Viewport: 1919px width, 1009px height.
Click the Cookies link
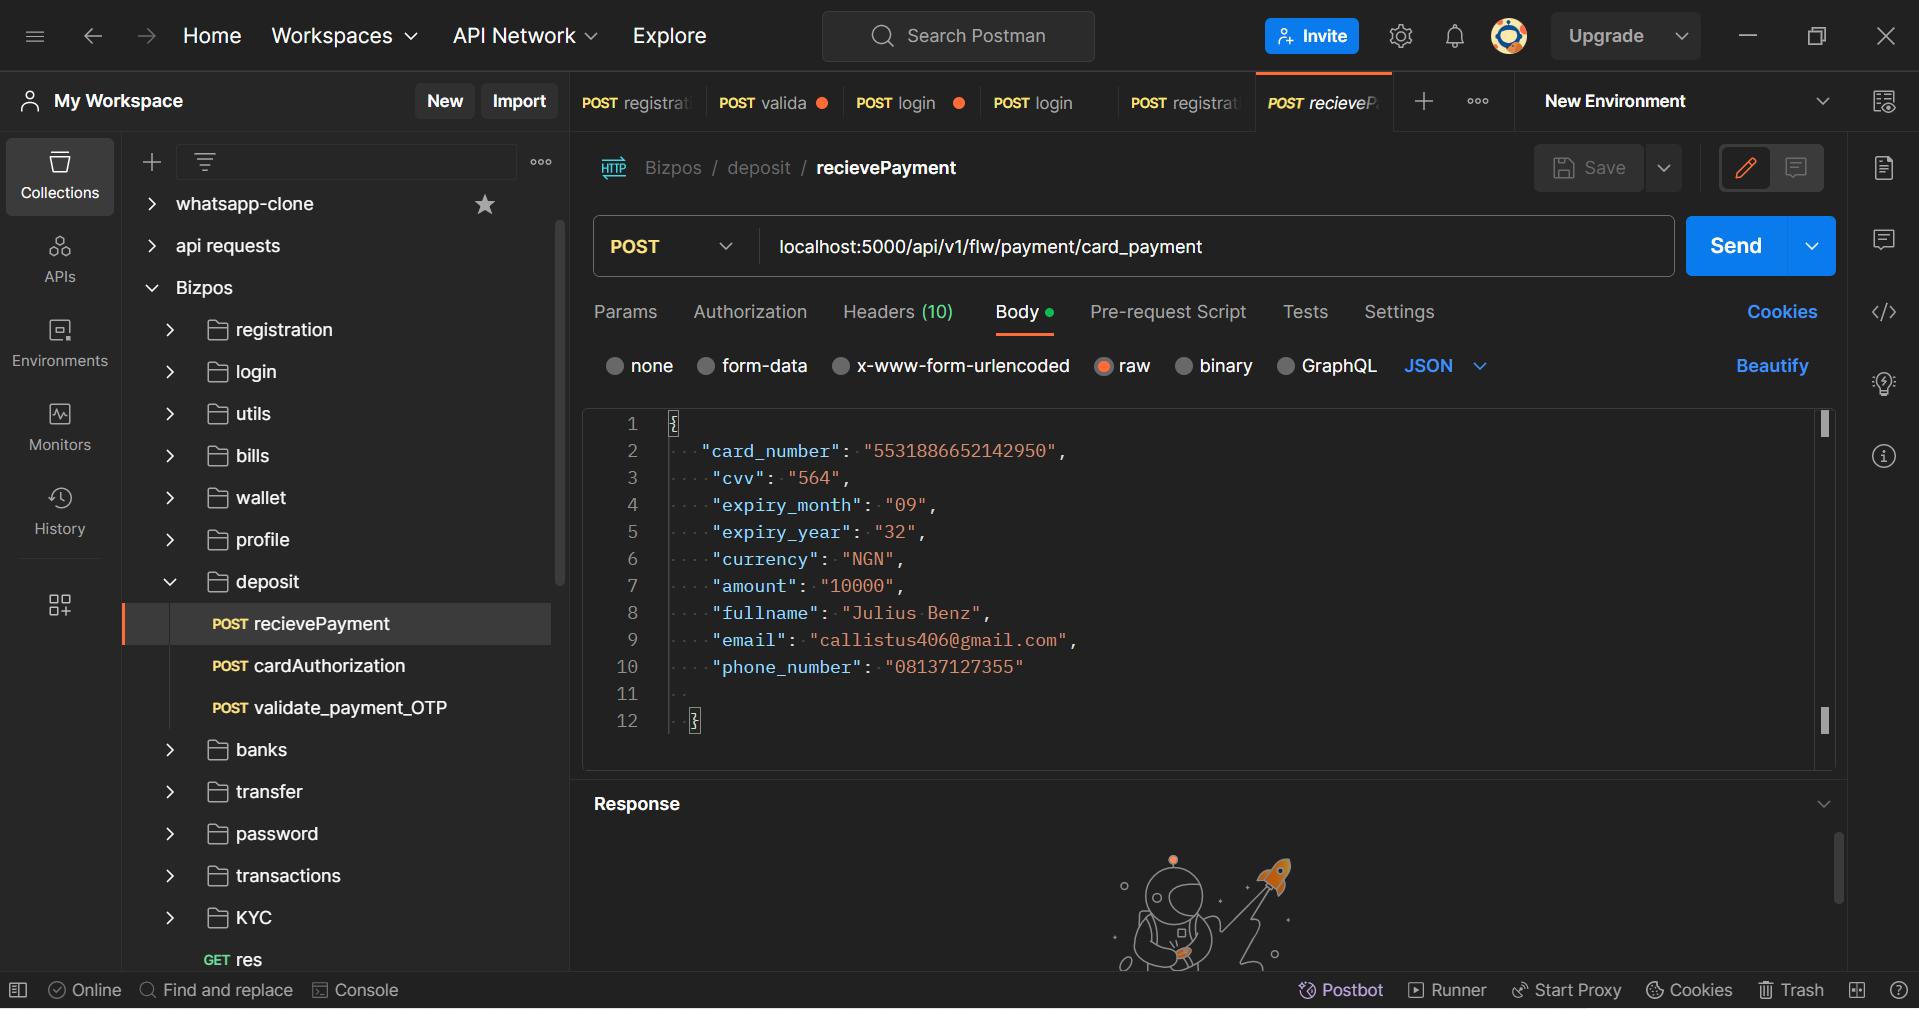[1782, 312]
